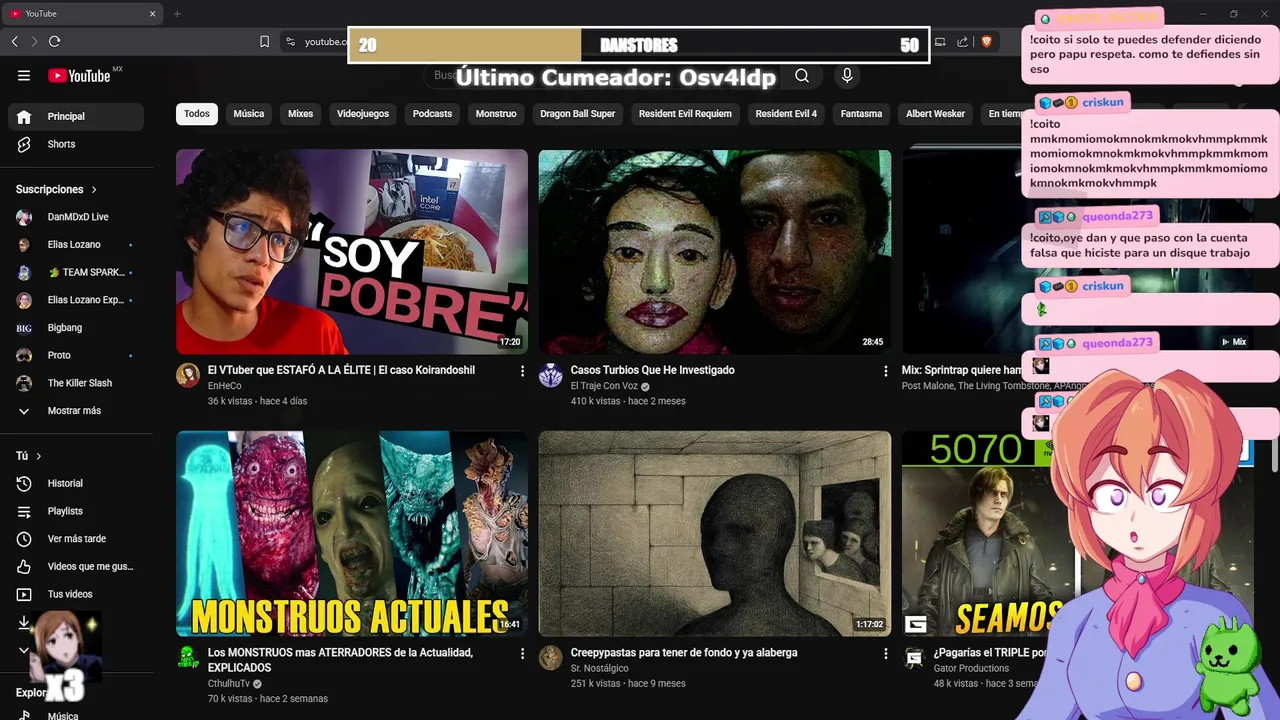
Task: Expand Suscripciones section chevron
Action: (94, 189)
